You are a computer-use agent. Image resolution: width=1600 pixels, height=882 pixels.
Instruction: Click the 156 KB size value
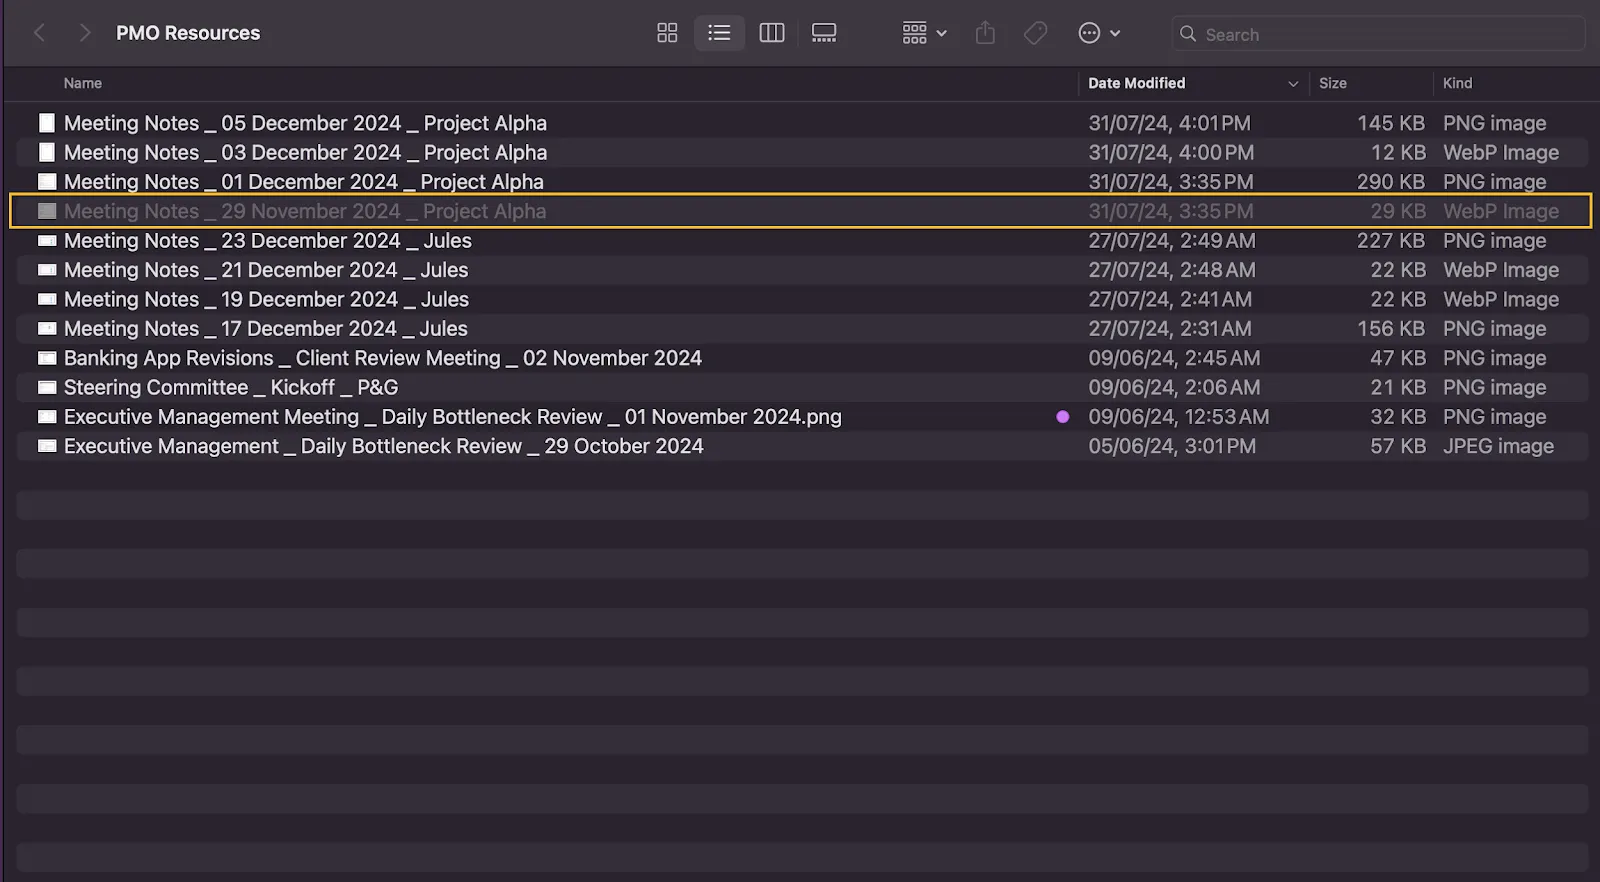pyautogui.click(x=1391, y=328)
